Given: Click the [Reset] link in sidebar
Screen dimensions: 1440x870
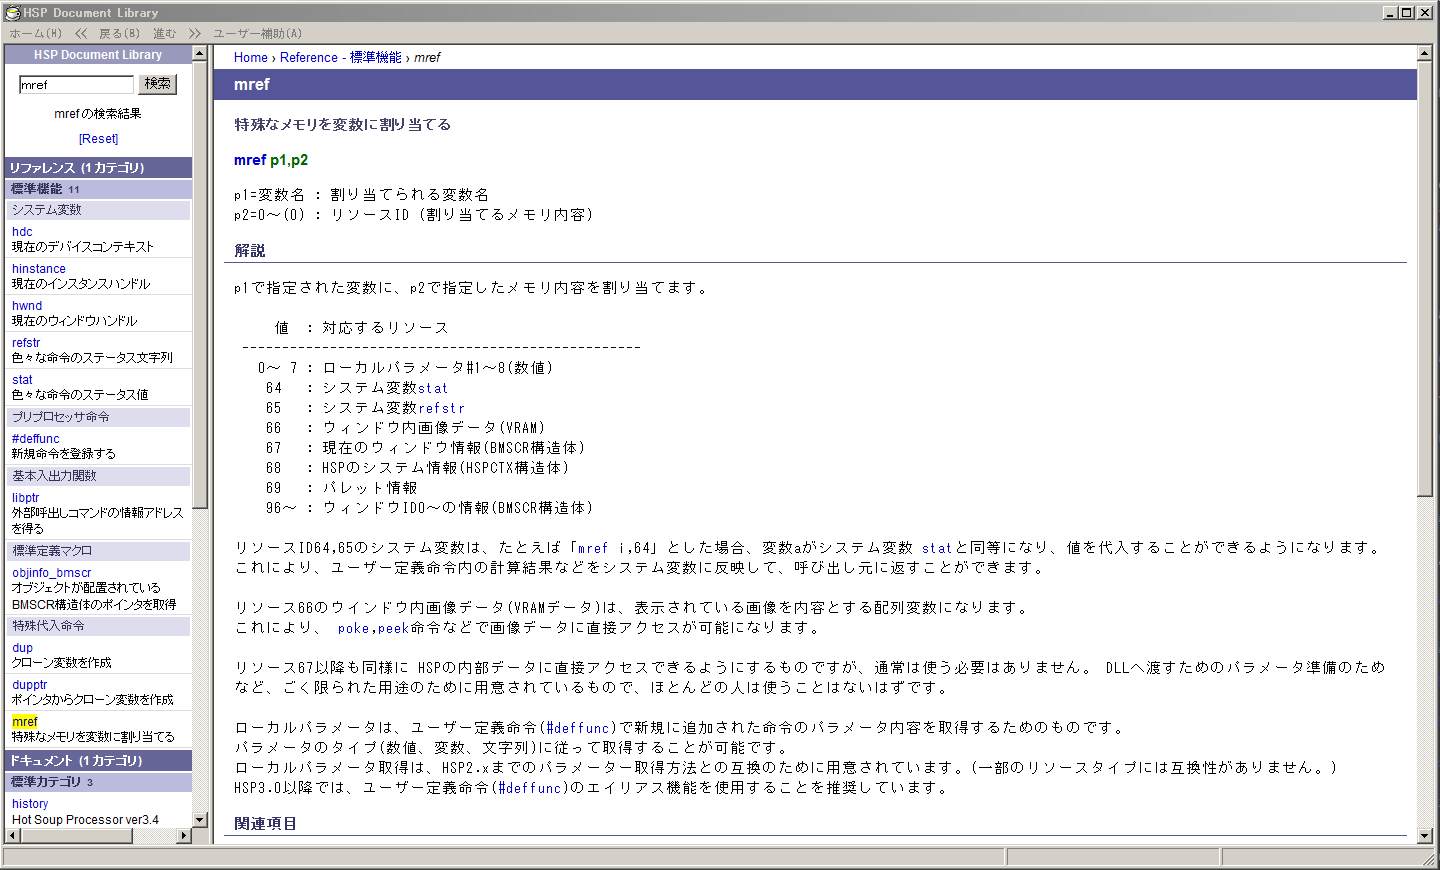Looking at the screenshot, I should coord(98,139).
